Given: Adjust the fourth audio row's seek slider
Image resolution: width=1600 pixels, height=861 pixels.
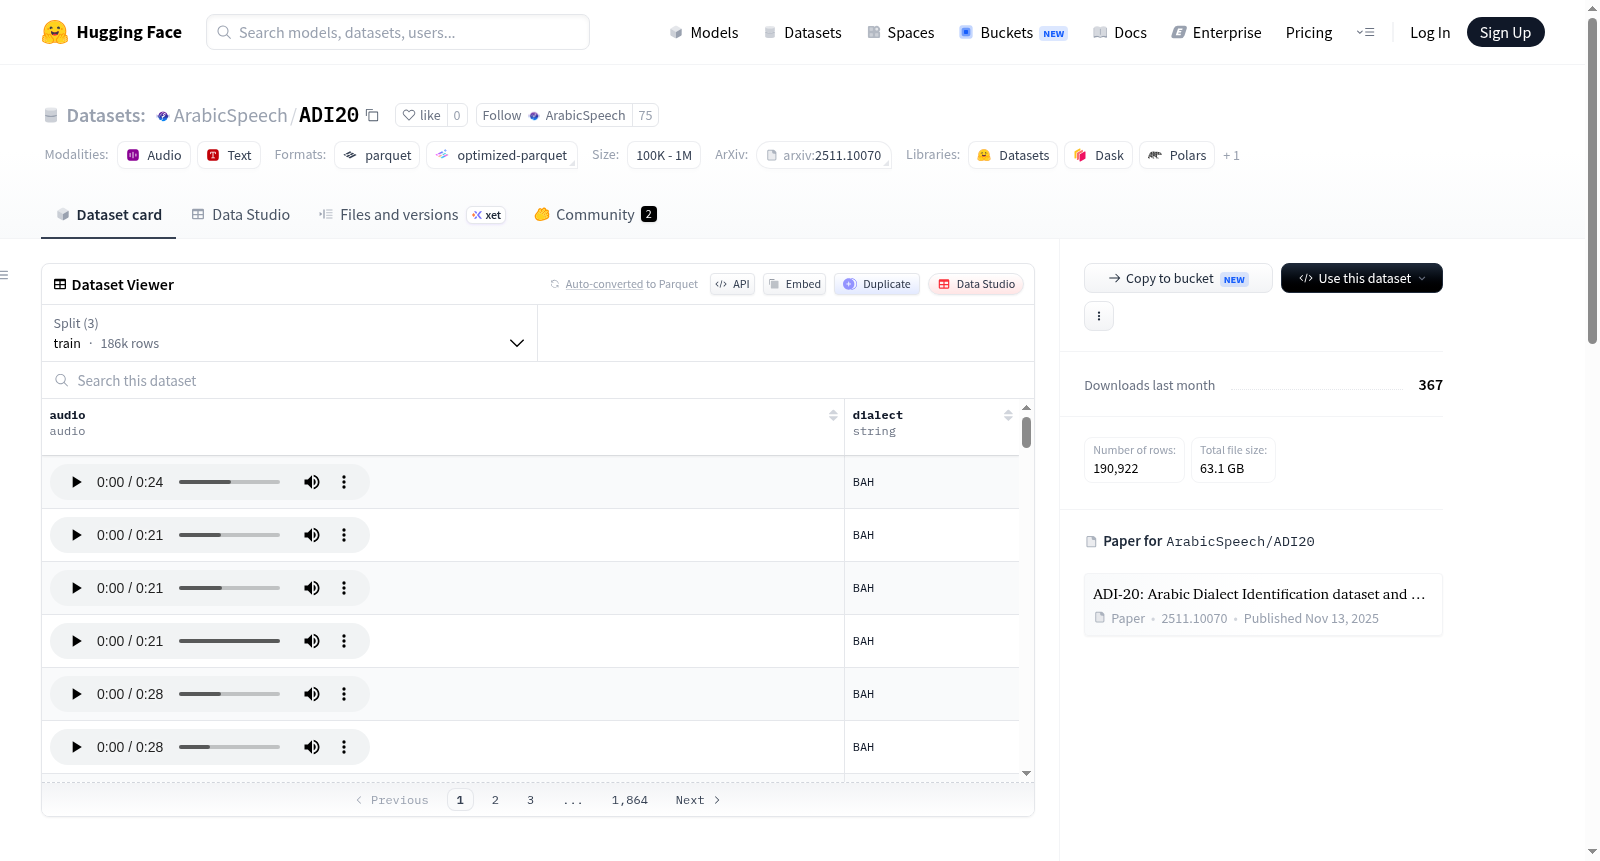Looking at the screenshot, I should pyautogui.click(x=229, y=641).
